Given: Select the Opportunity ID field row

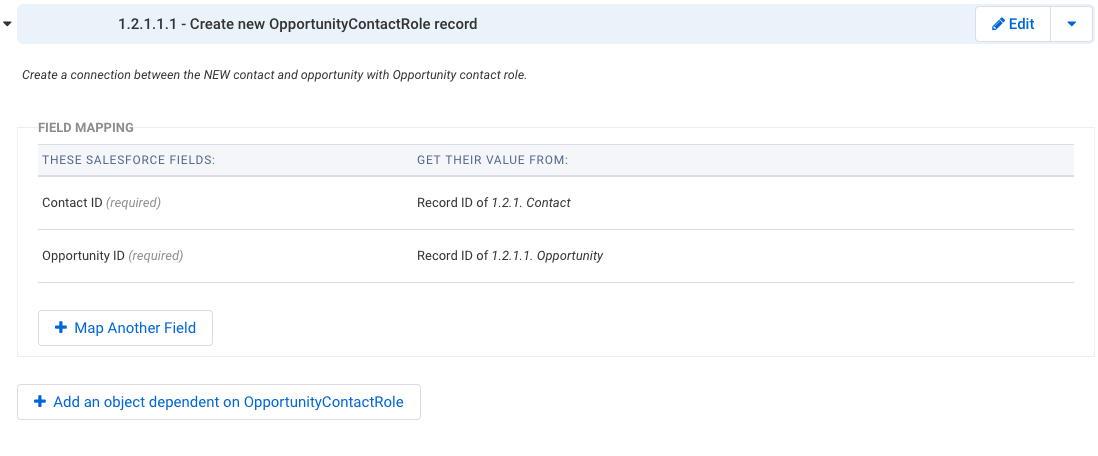Looking at the screenshot, I should coord(555,256).
